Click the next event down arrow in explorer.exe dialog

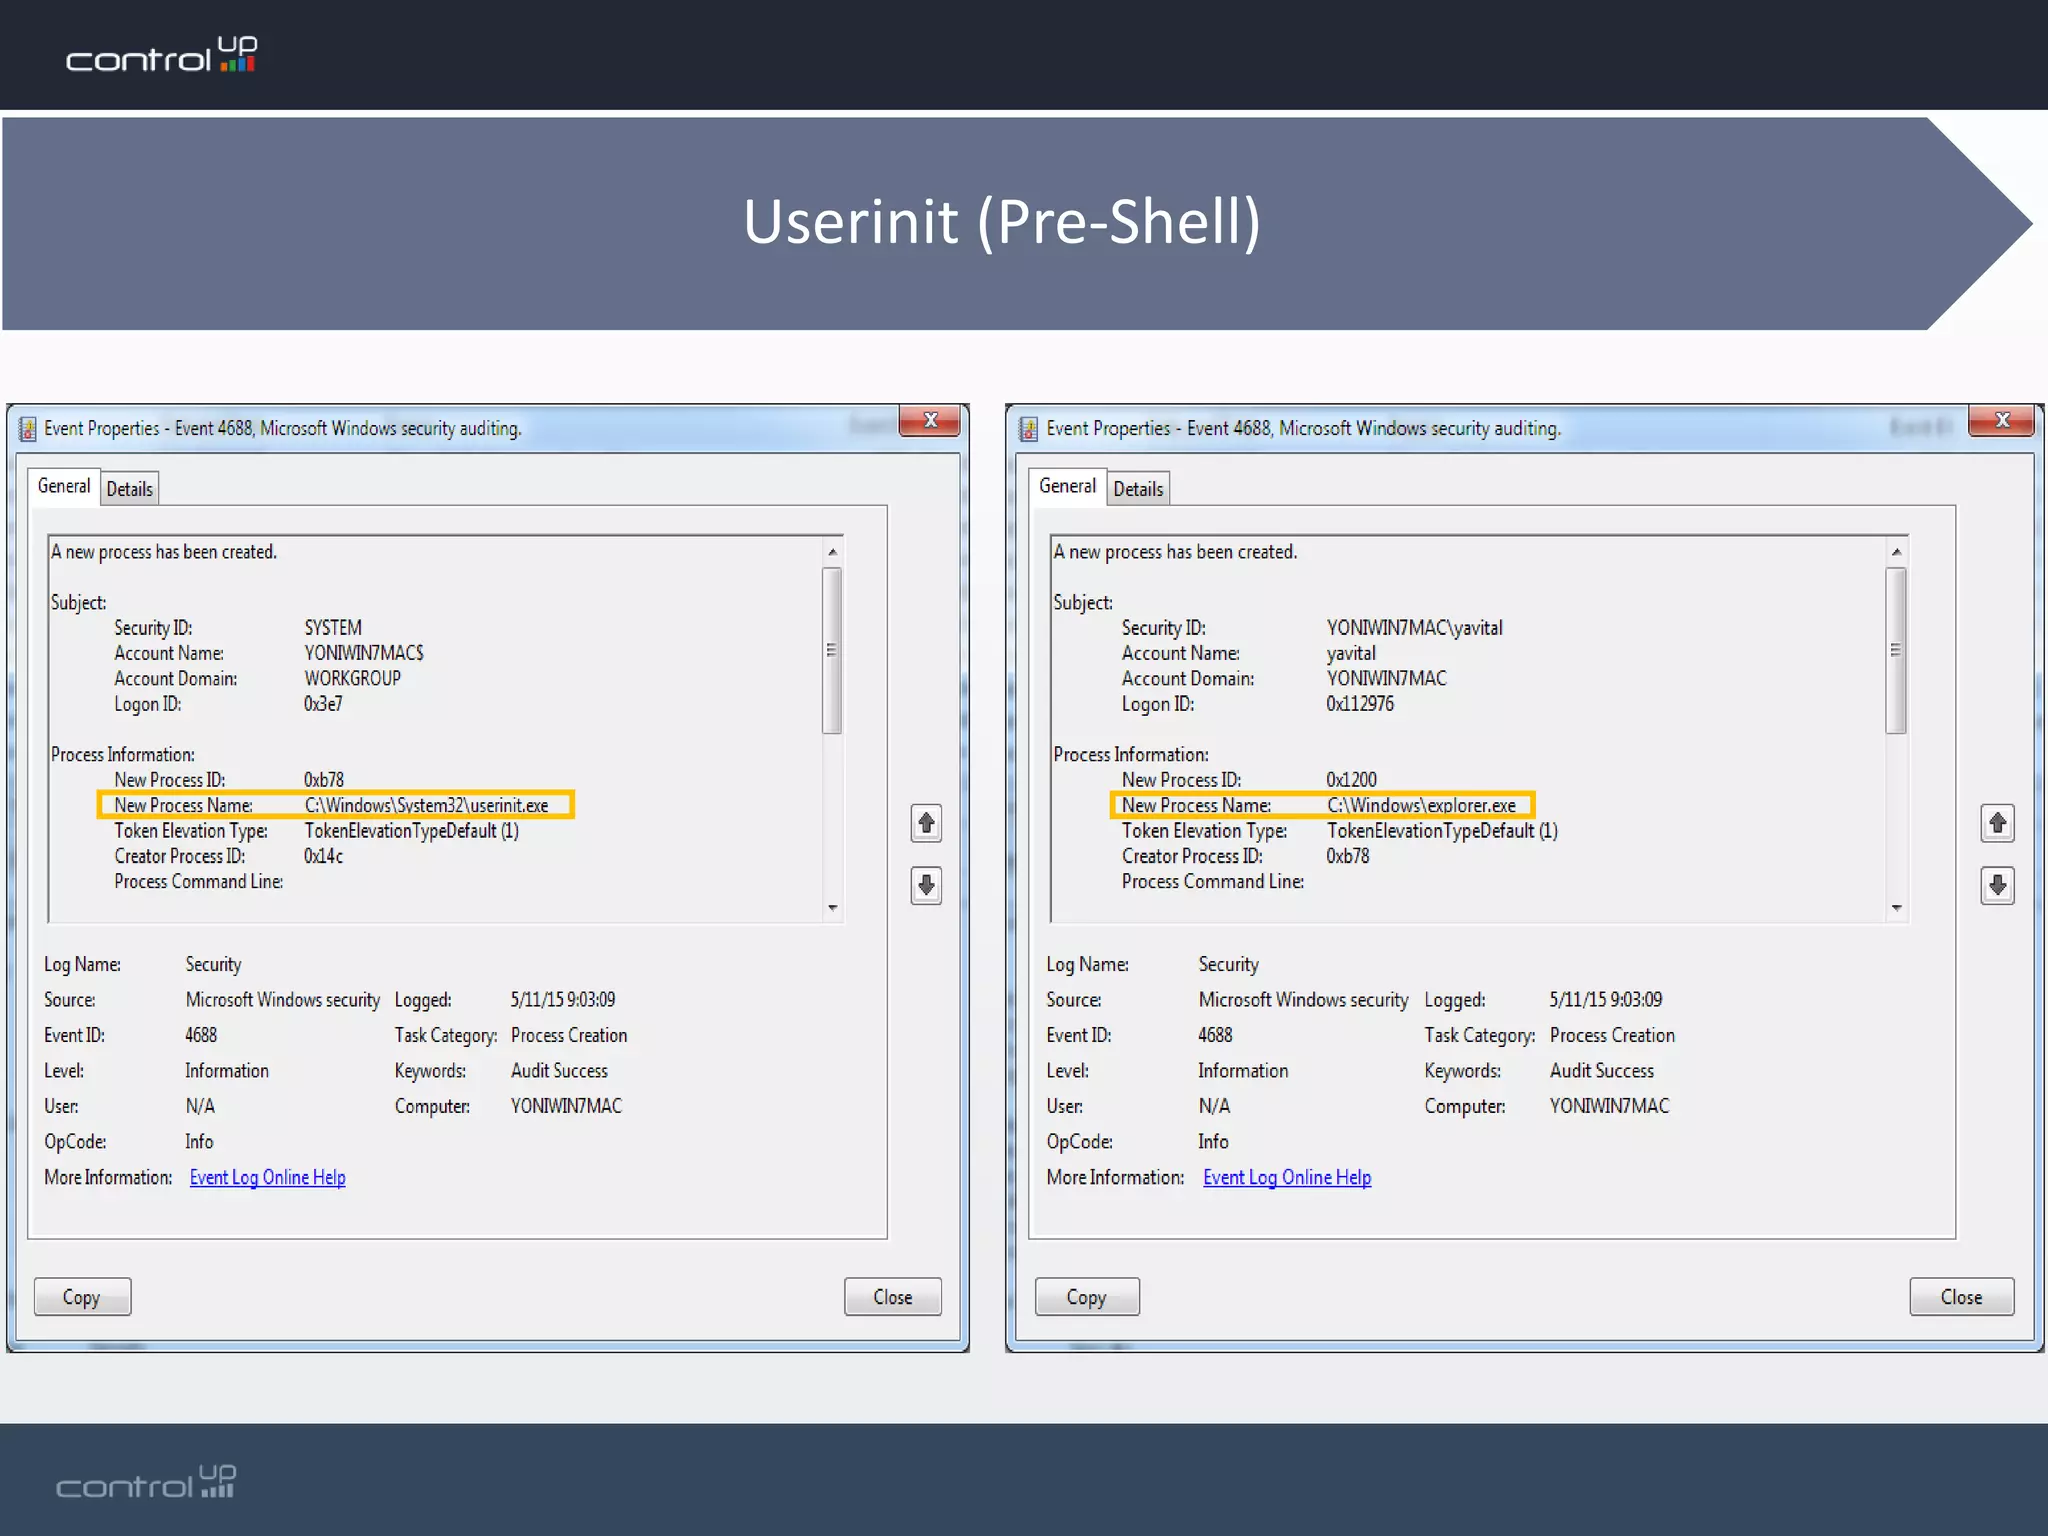(1997, 885)
